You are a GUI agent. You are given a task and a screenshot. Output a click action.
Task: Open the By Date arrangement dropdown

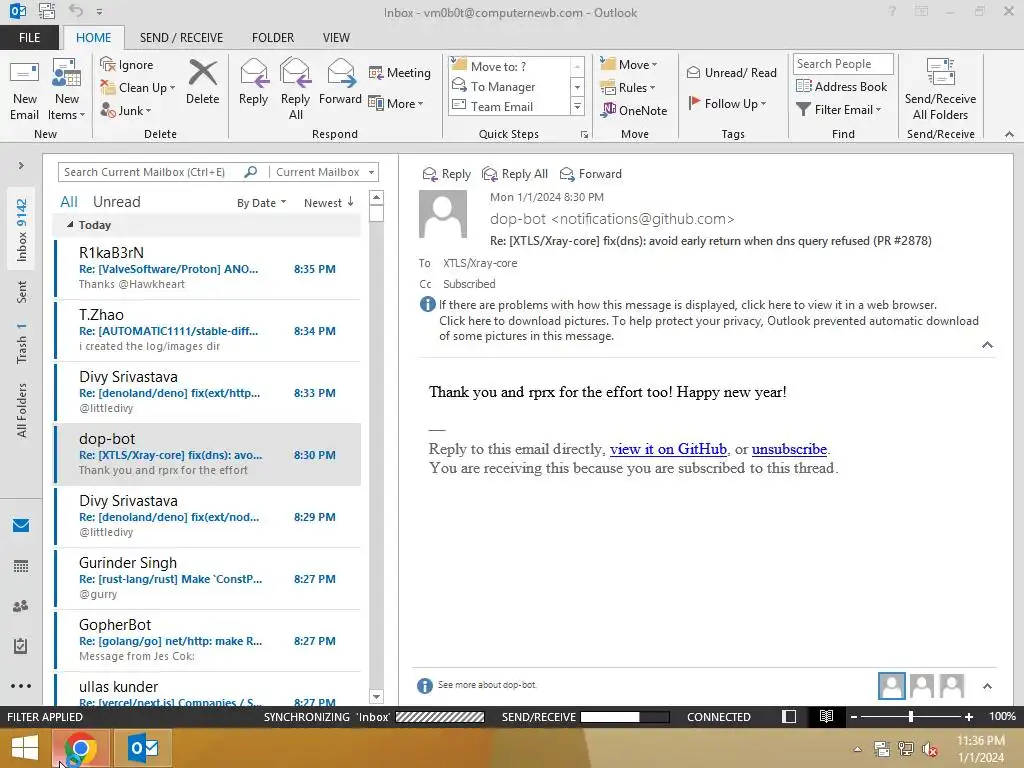pos(261,203)
